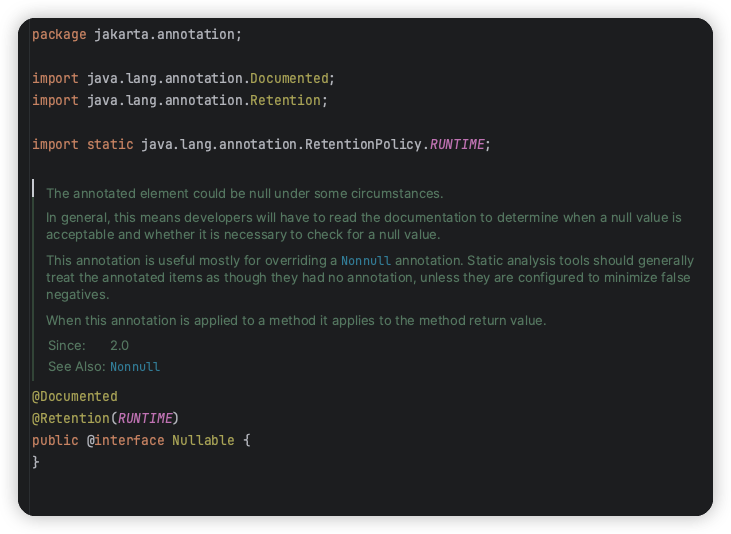Click the line 'The annotated element could be null'

pyautogui.click(x=244, y=194)
